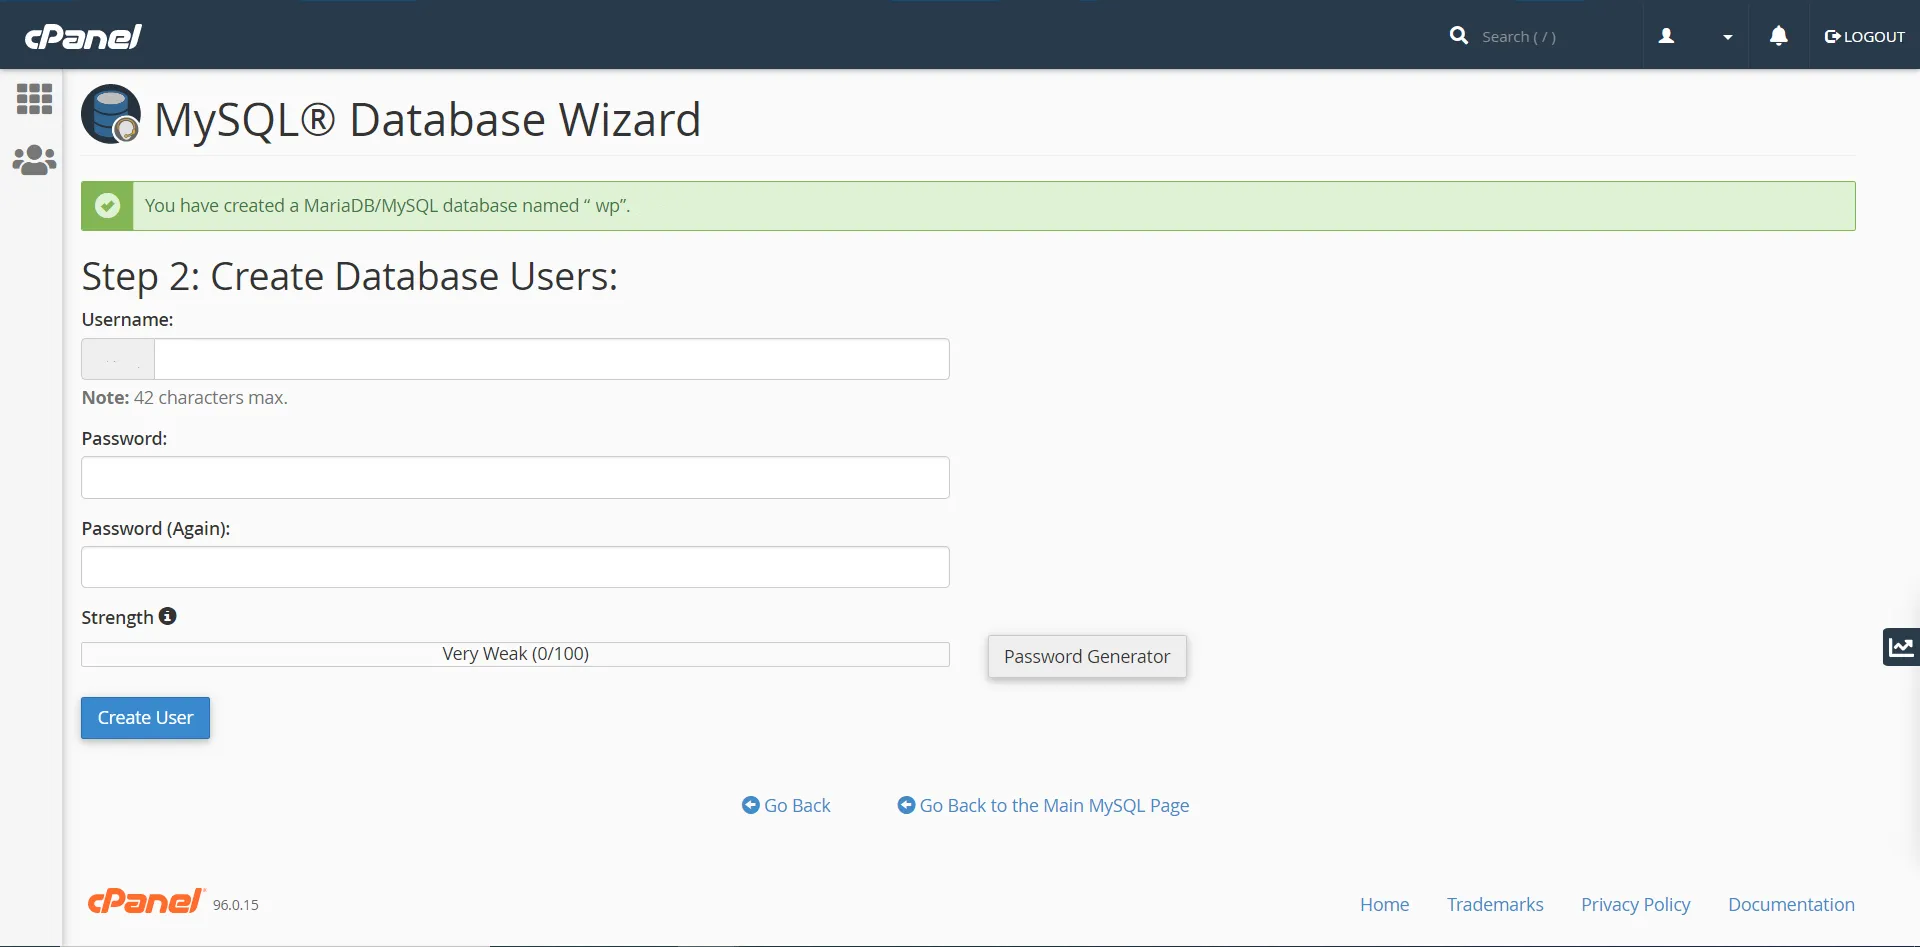Open the Documentation footer link
The width and height of the screenshot is (1920, 947).
pyautogui.click(x=1791, y=904)
